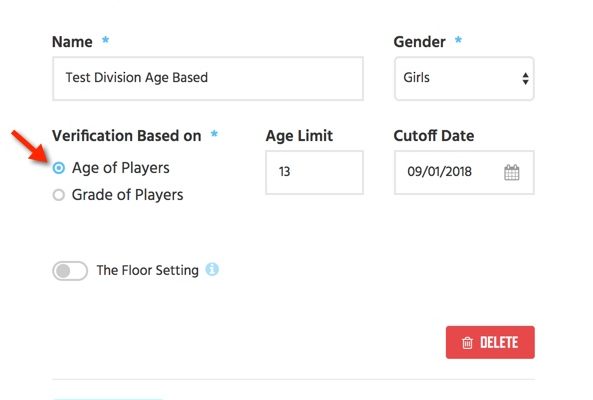593x400 pixels.
Task: Click into the Name text field
Action: 208,79
